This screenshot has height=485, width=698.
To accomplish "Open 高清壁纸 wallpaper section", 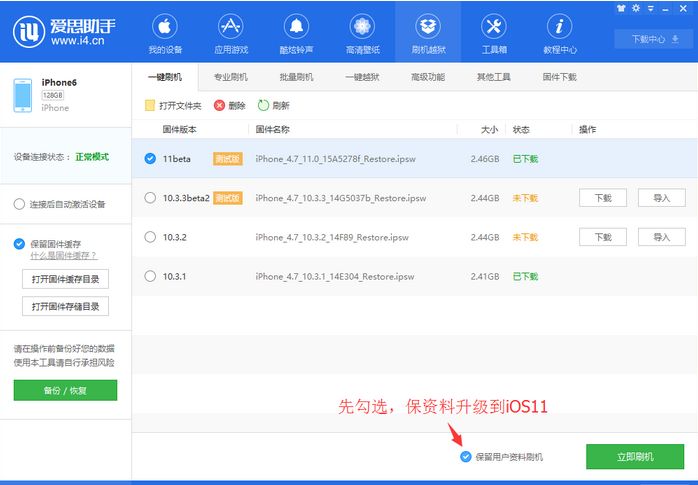I will pyautogui.click(x=362, y=34).
